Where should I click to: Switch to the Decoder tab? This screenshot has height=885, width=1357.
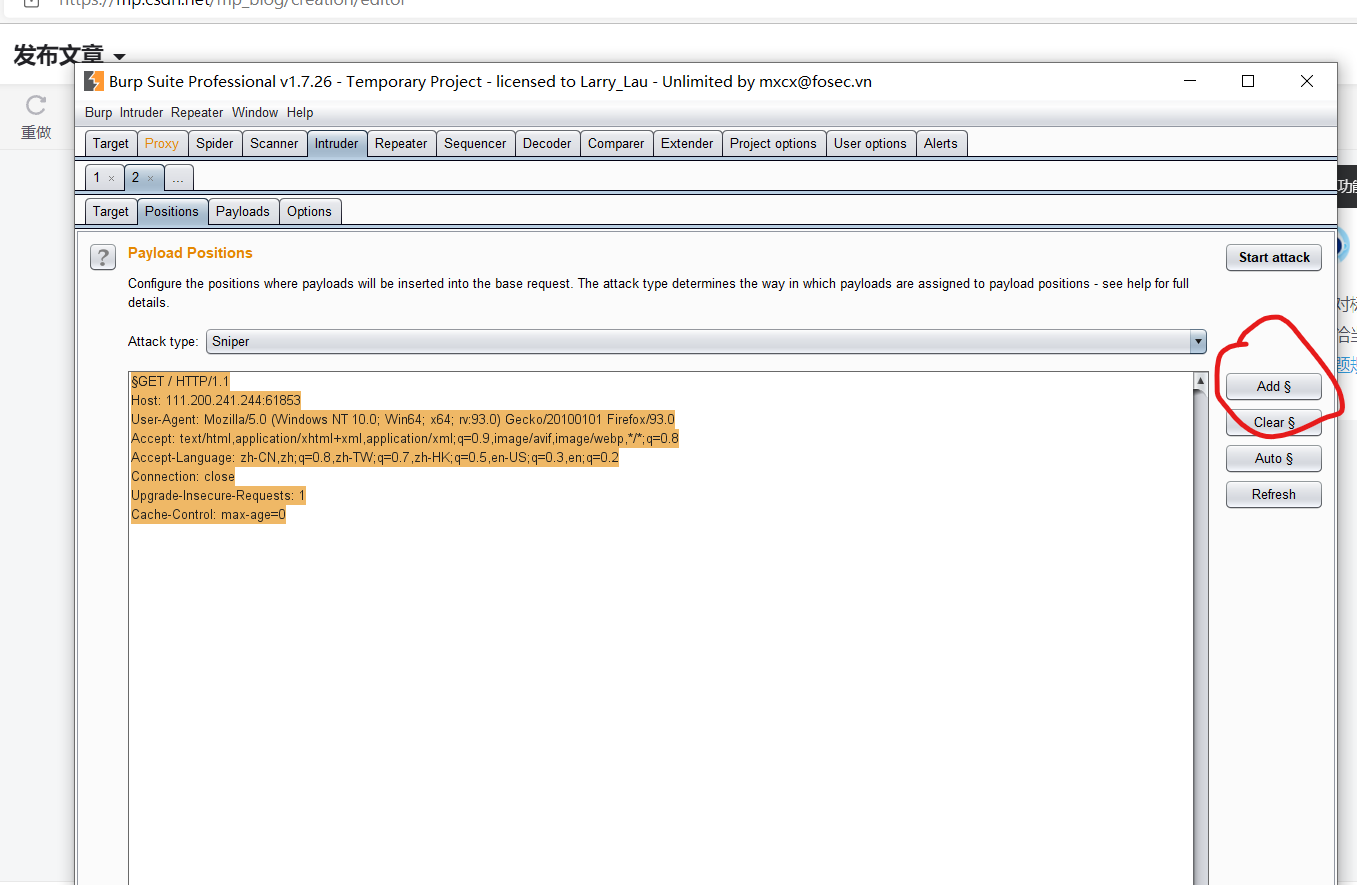(547, 143)
